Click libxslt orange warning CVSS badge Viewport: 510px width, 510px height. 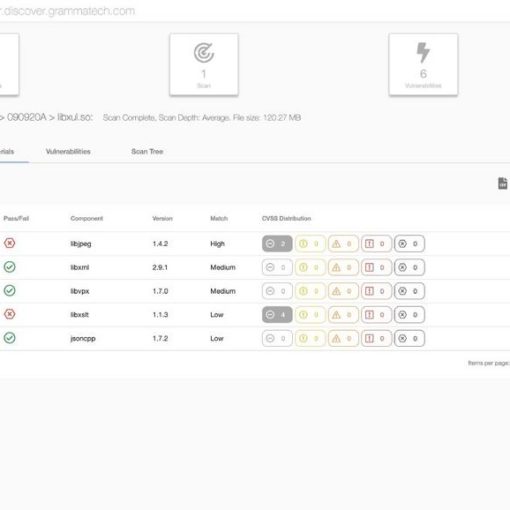pos(343,315)
